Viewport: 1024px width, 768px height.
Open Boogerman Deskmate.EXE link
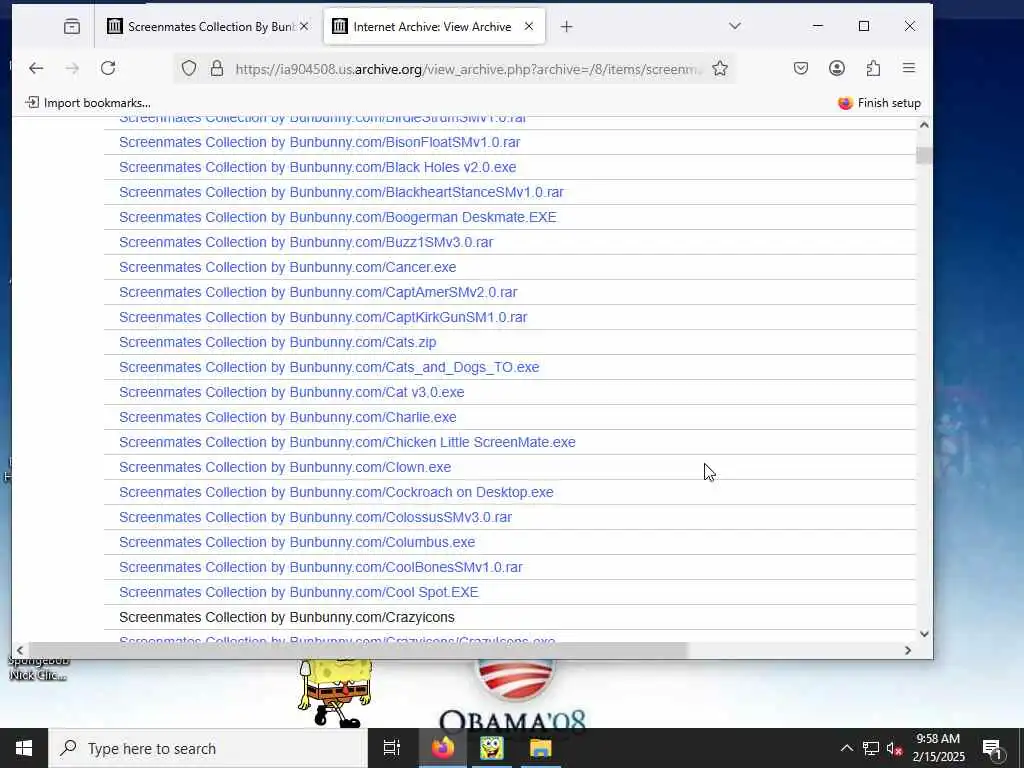pyautogui.click(x=338, y=217)
